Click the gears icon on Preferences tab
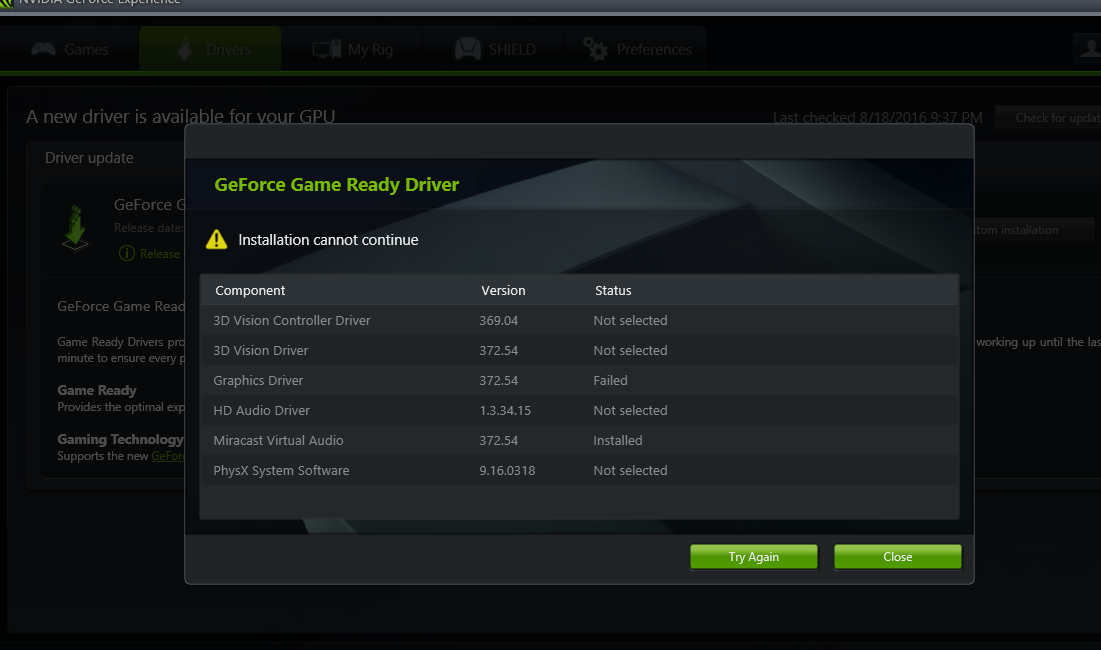The width and height of the screenshot is (1101, 650). [x=595, y=49]
